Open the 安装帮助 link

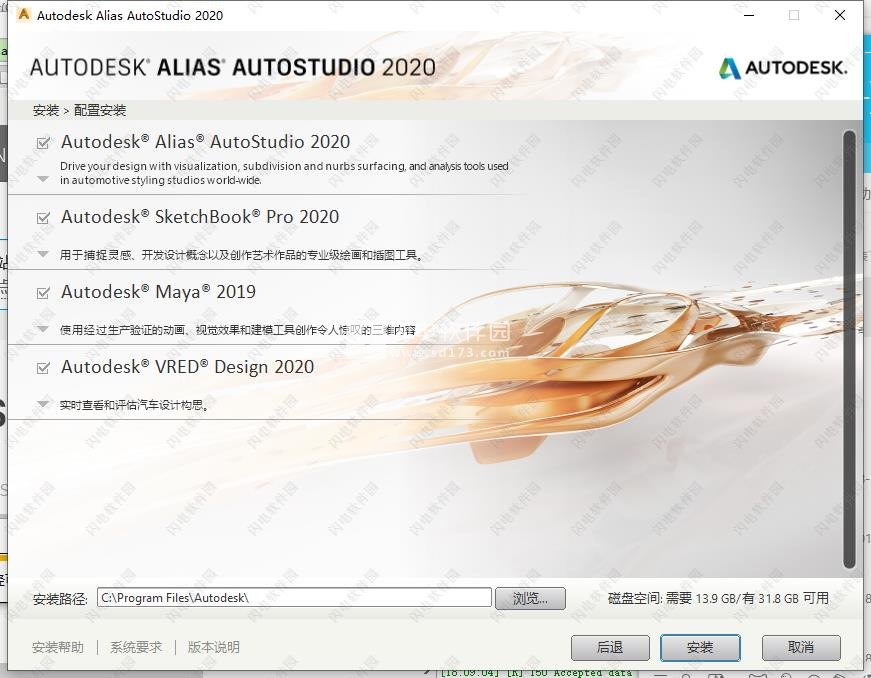(x=58, y=647)
